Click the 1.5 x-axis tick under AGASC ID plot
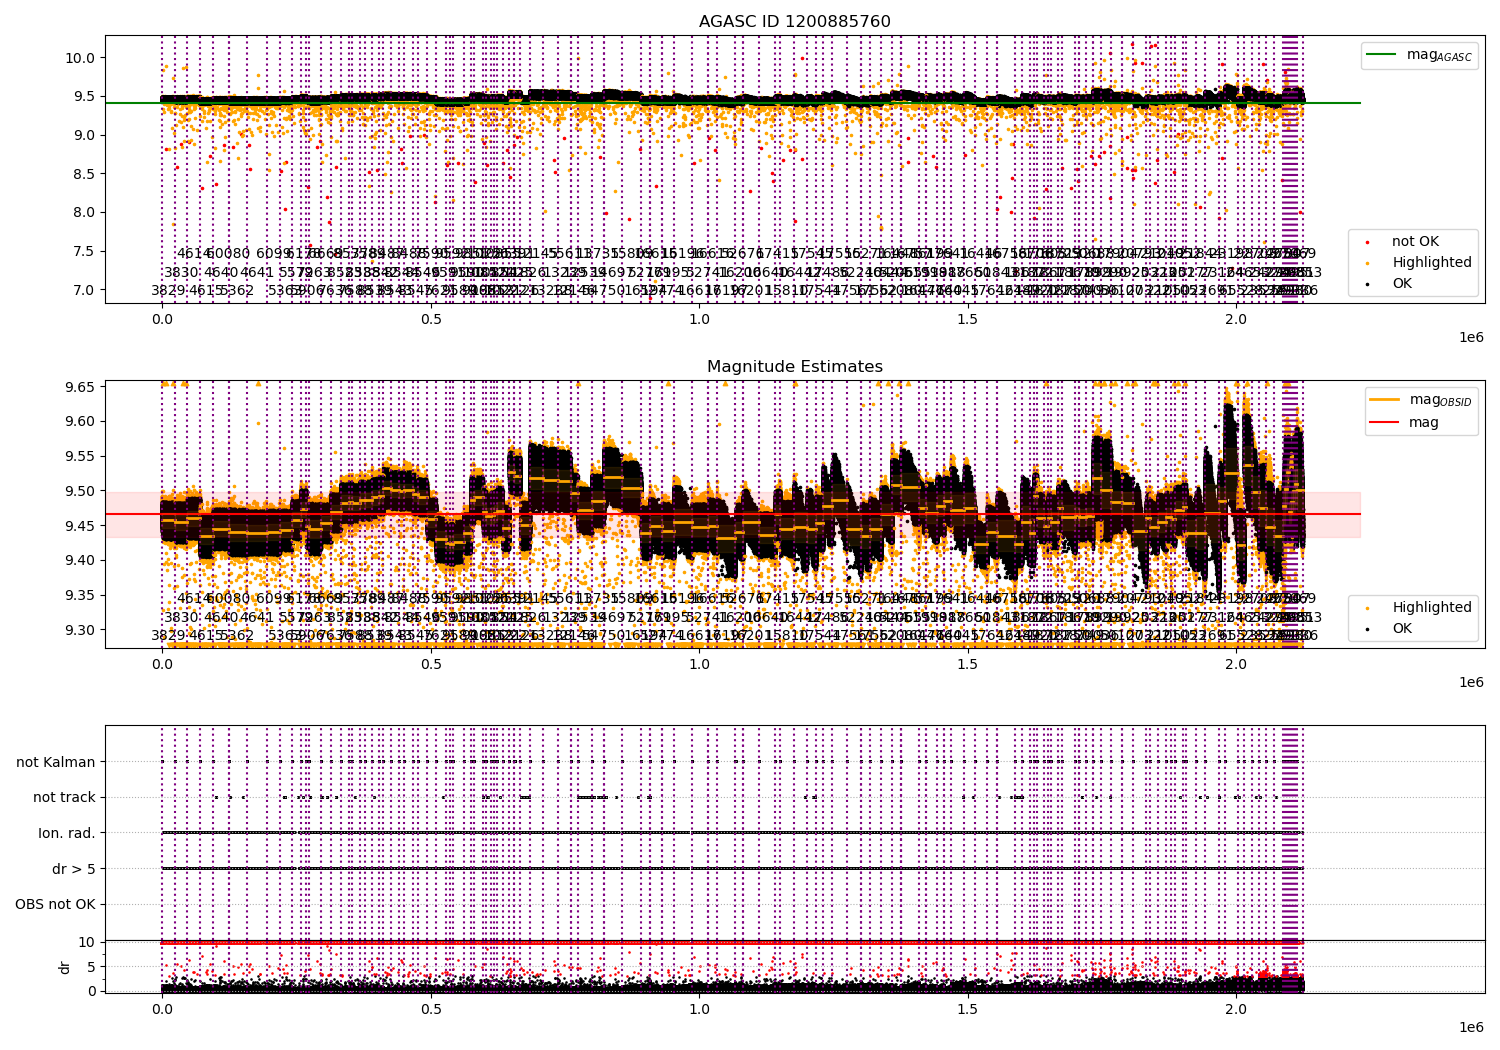Image resolution: width=1500 pixels, height=1050 pixels. (968, 319)
